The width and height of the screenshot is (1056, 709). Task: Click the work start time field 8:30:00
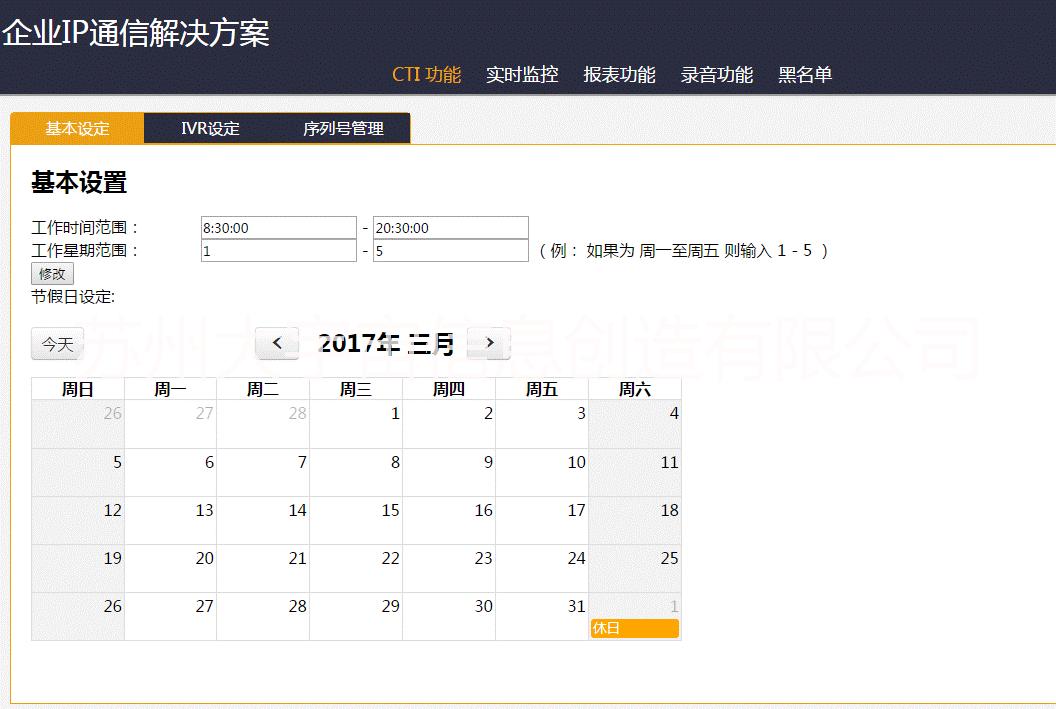click(278, 228)
